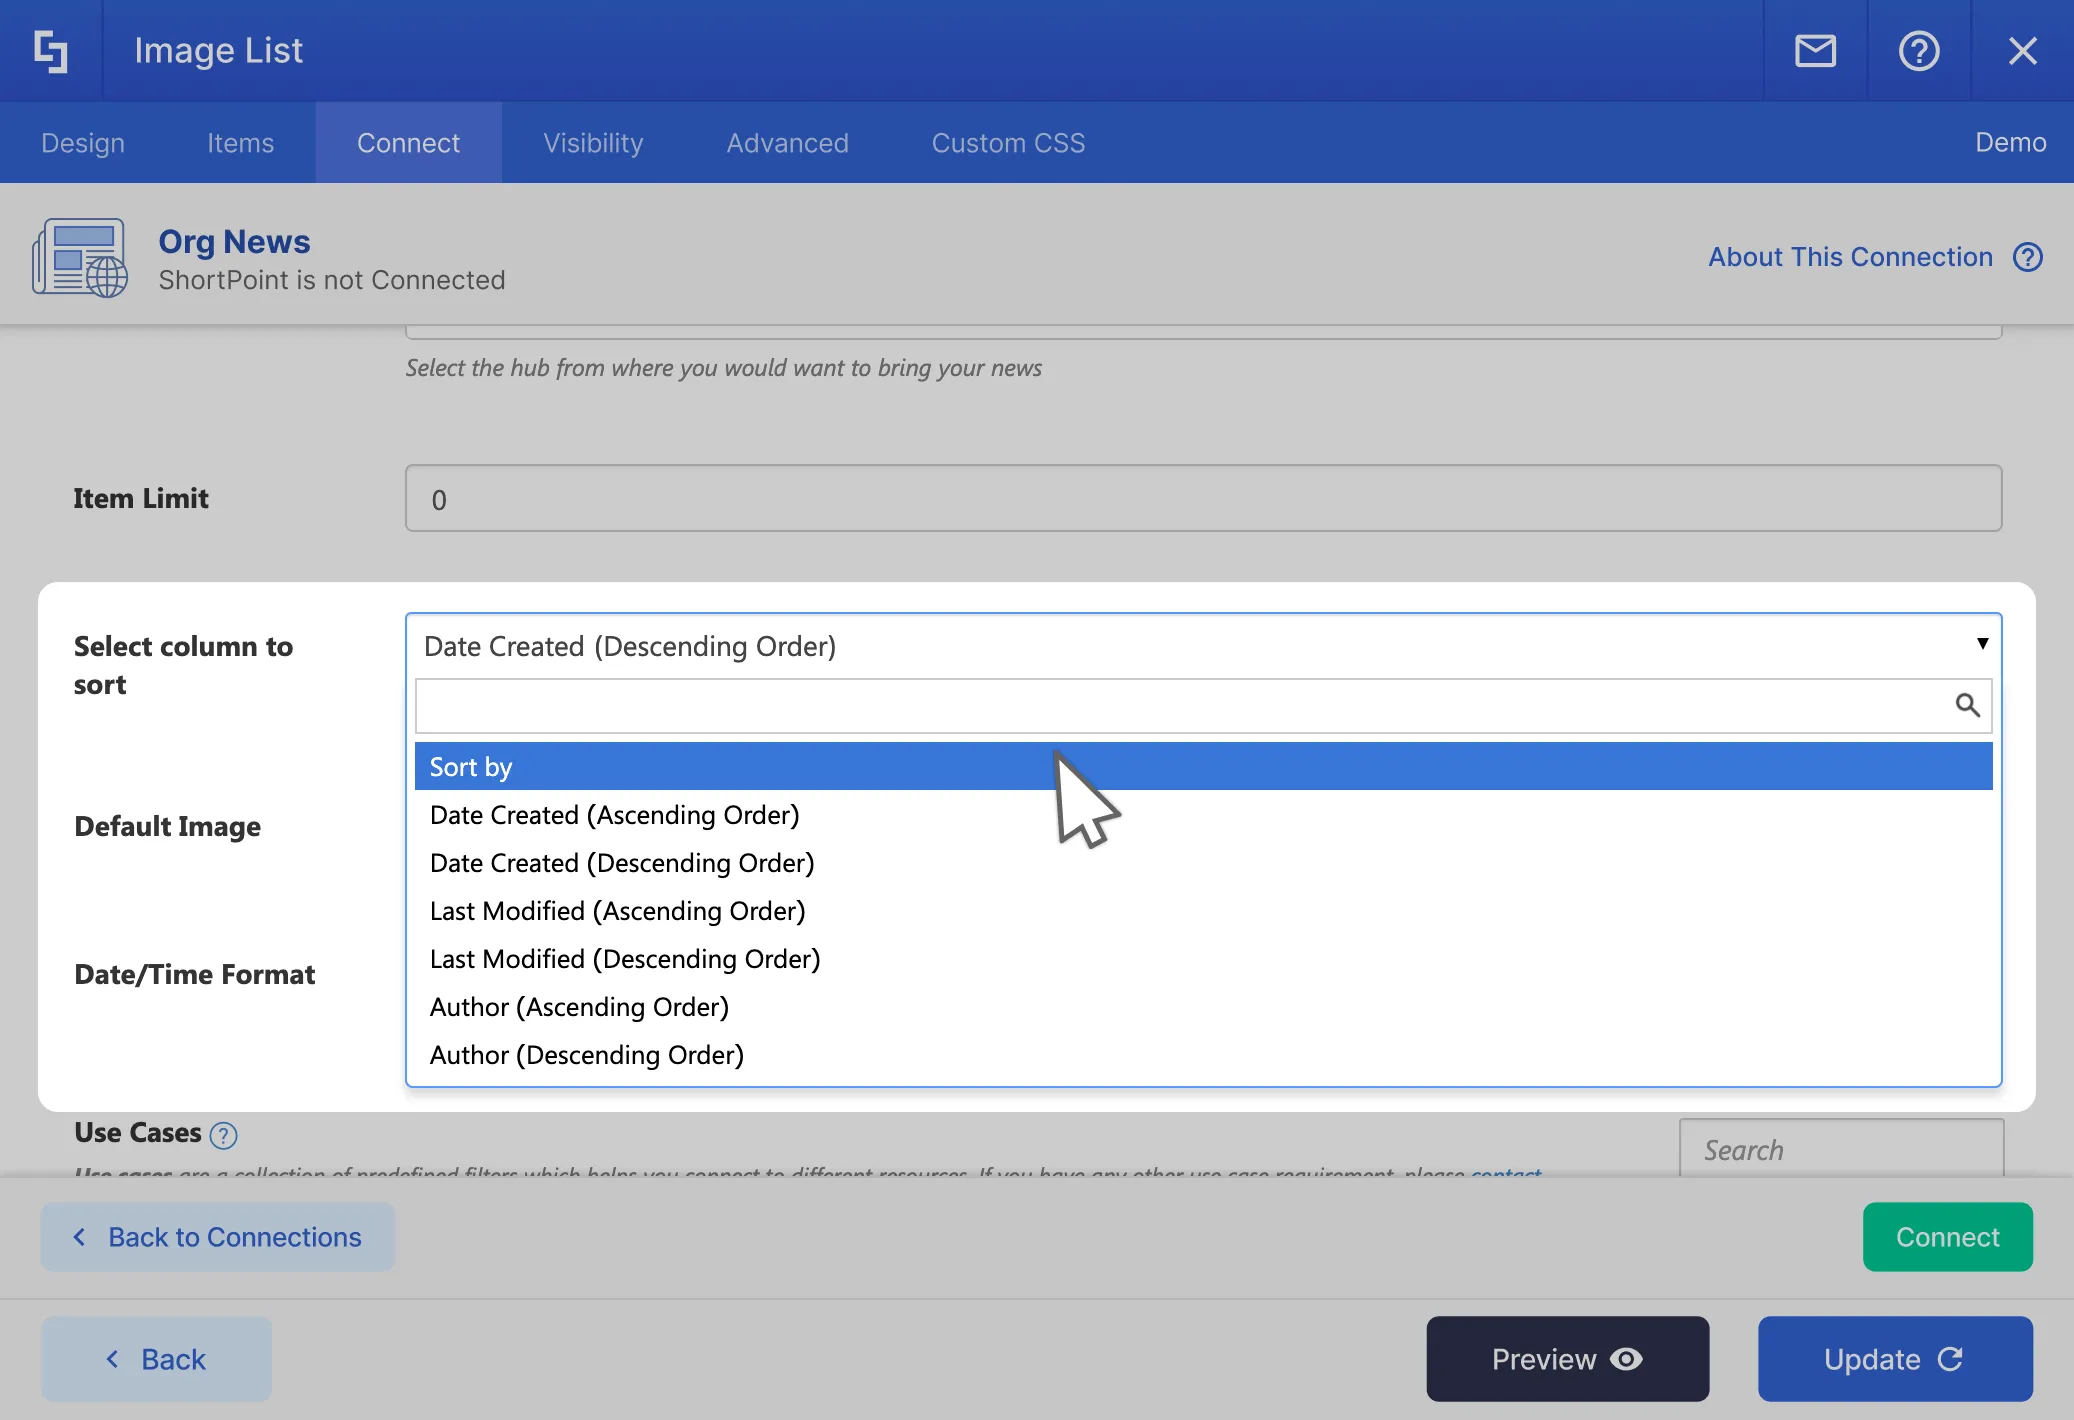Open the mail envelope icon
Screen dimensions: 2074x1420
click(1815, 51)
